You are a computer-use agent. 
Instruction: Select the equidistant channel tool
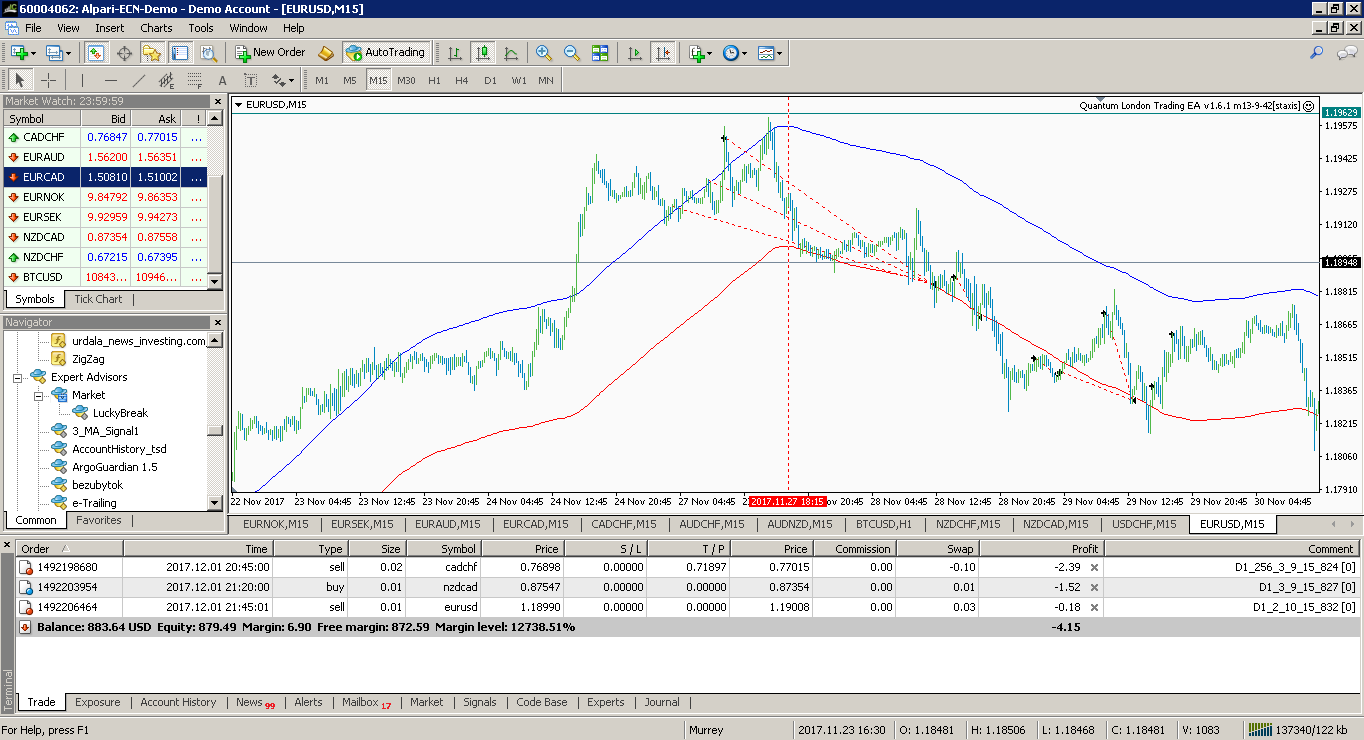coord(166,80)
